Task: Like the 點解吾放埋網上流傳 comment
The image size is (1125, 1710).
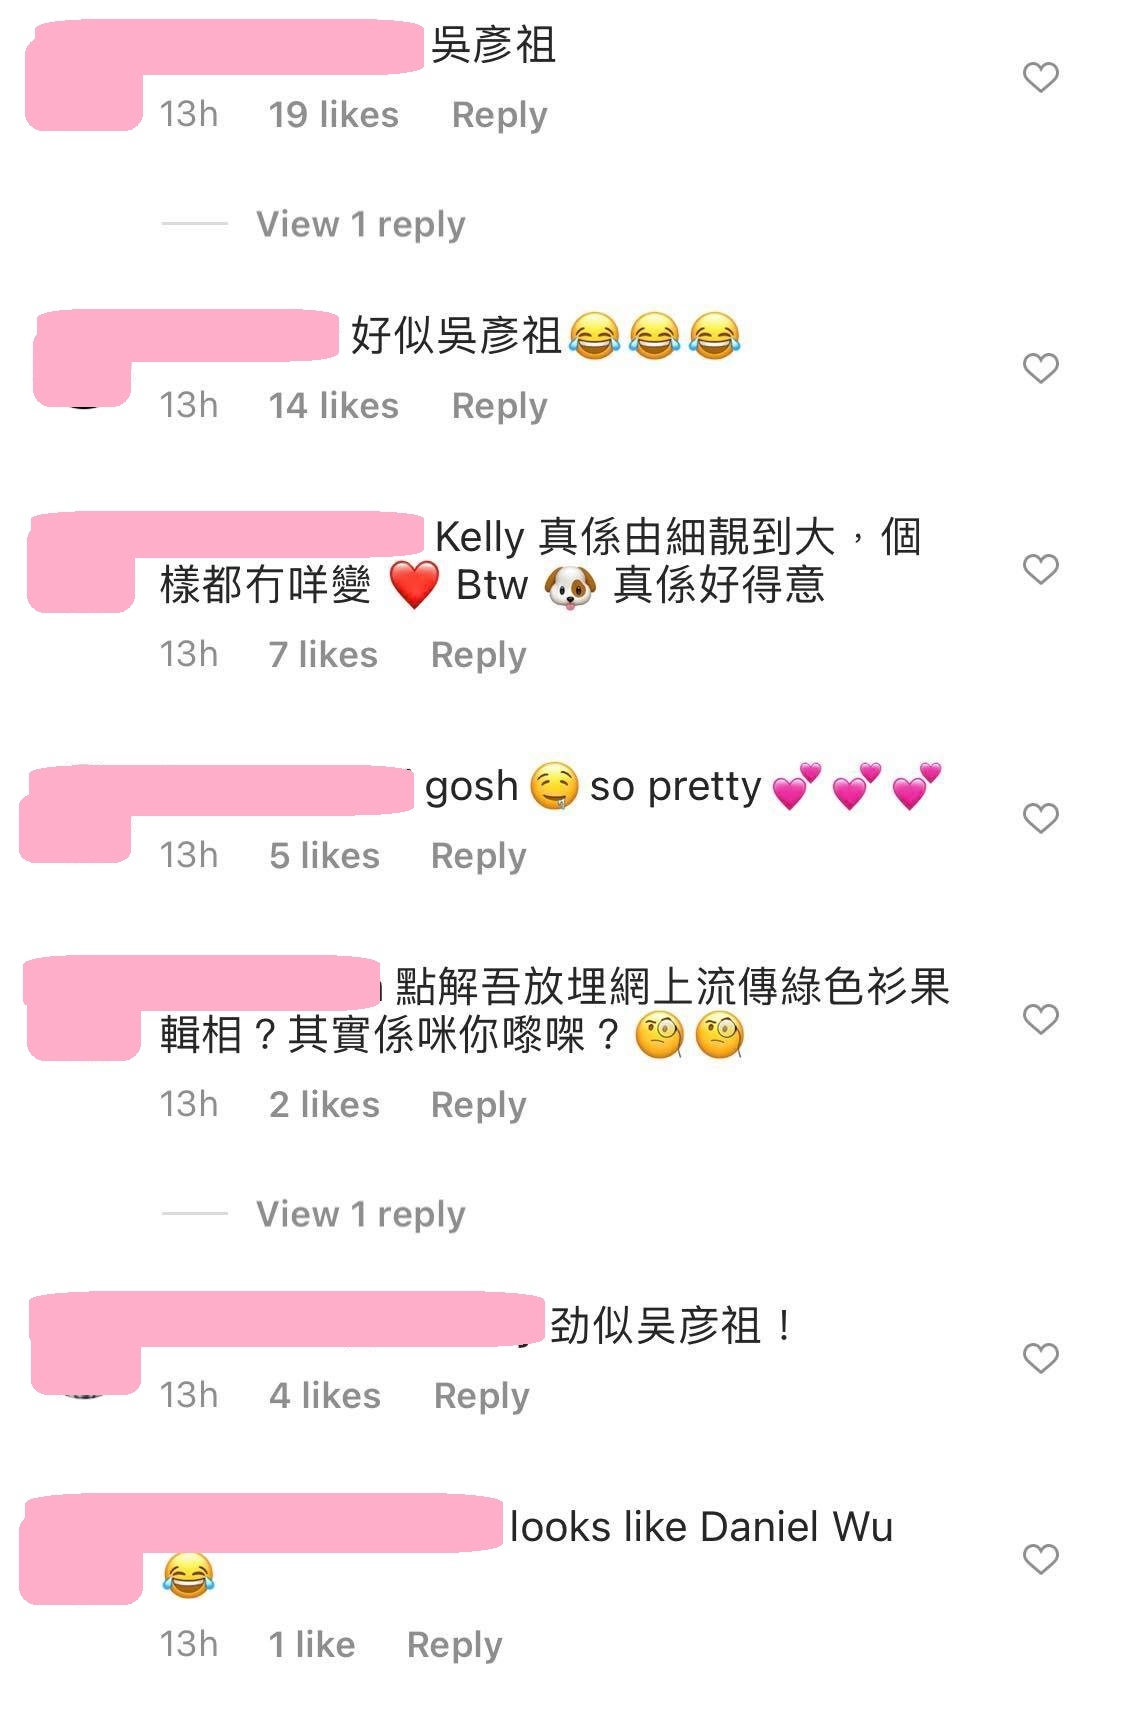Action: [1040, 1019]
